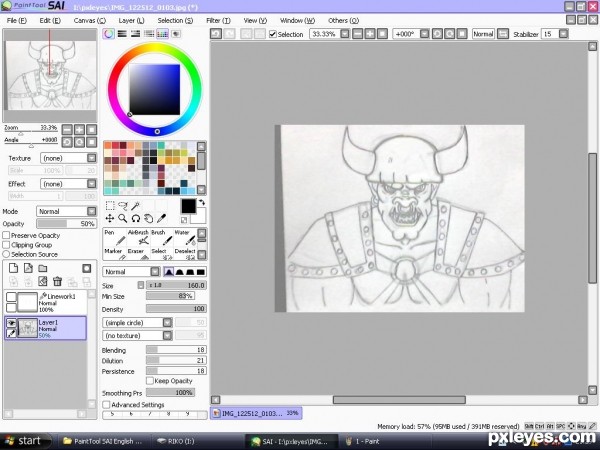Open the Canvas menu
This screenshot has height=450, width=600.
pyautogui.click(x=90, y=21)
